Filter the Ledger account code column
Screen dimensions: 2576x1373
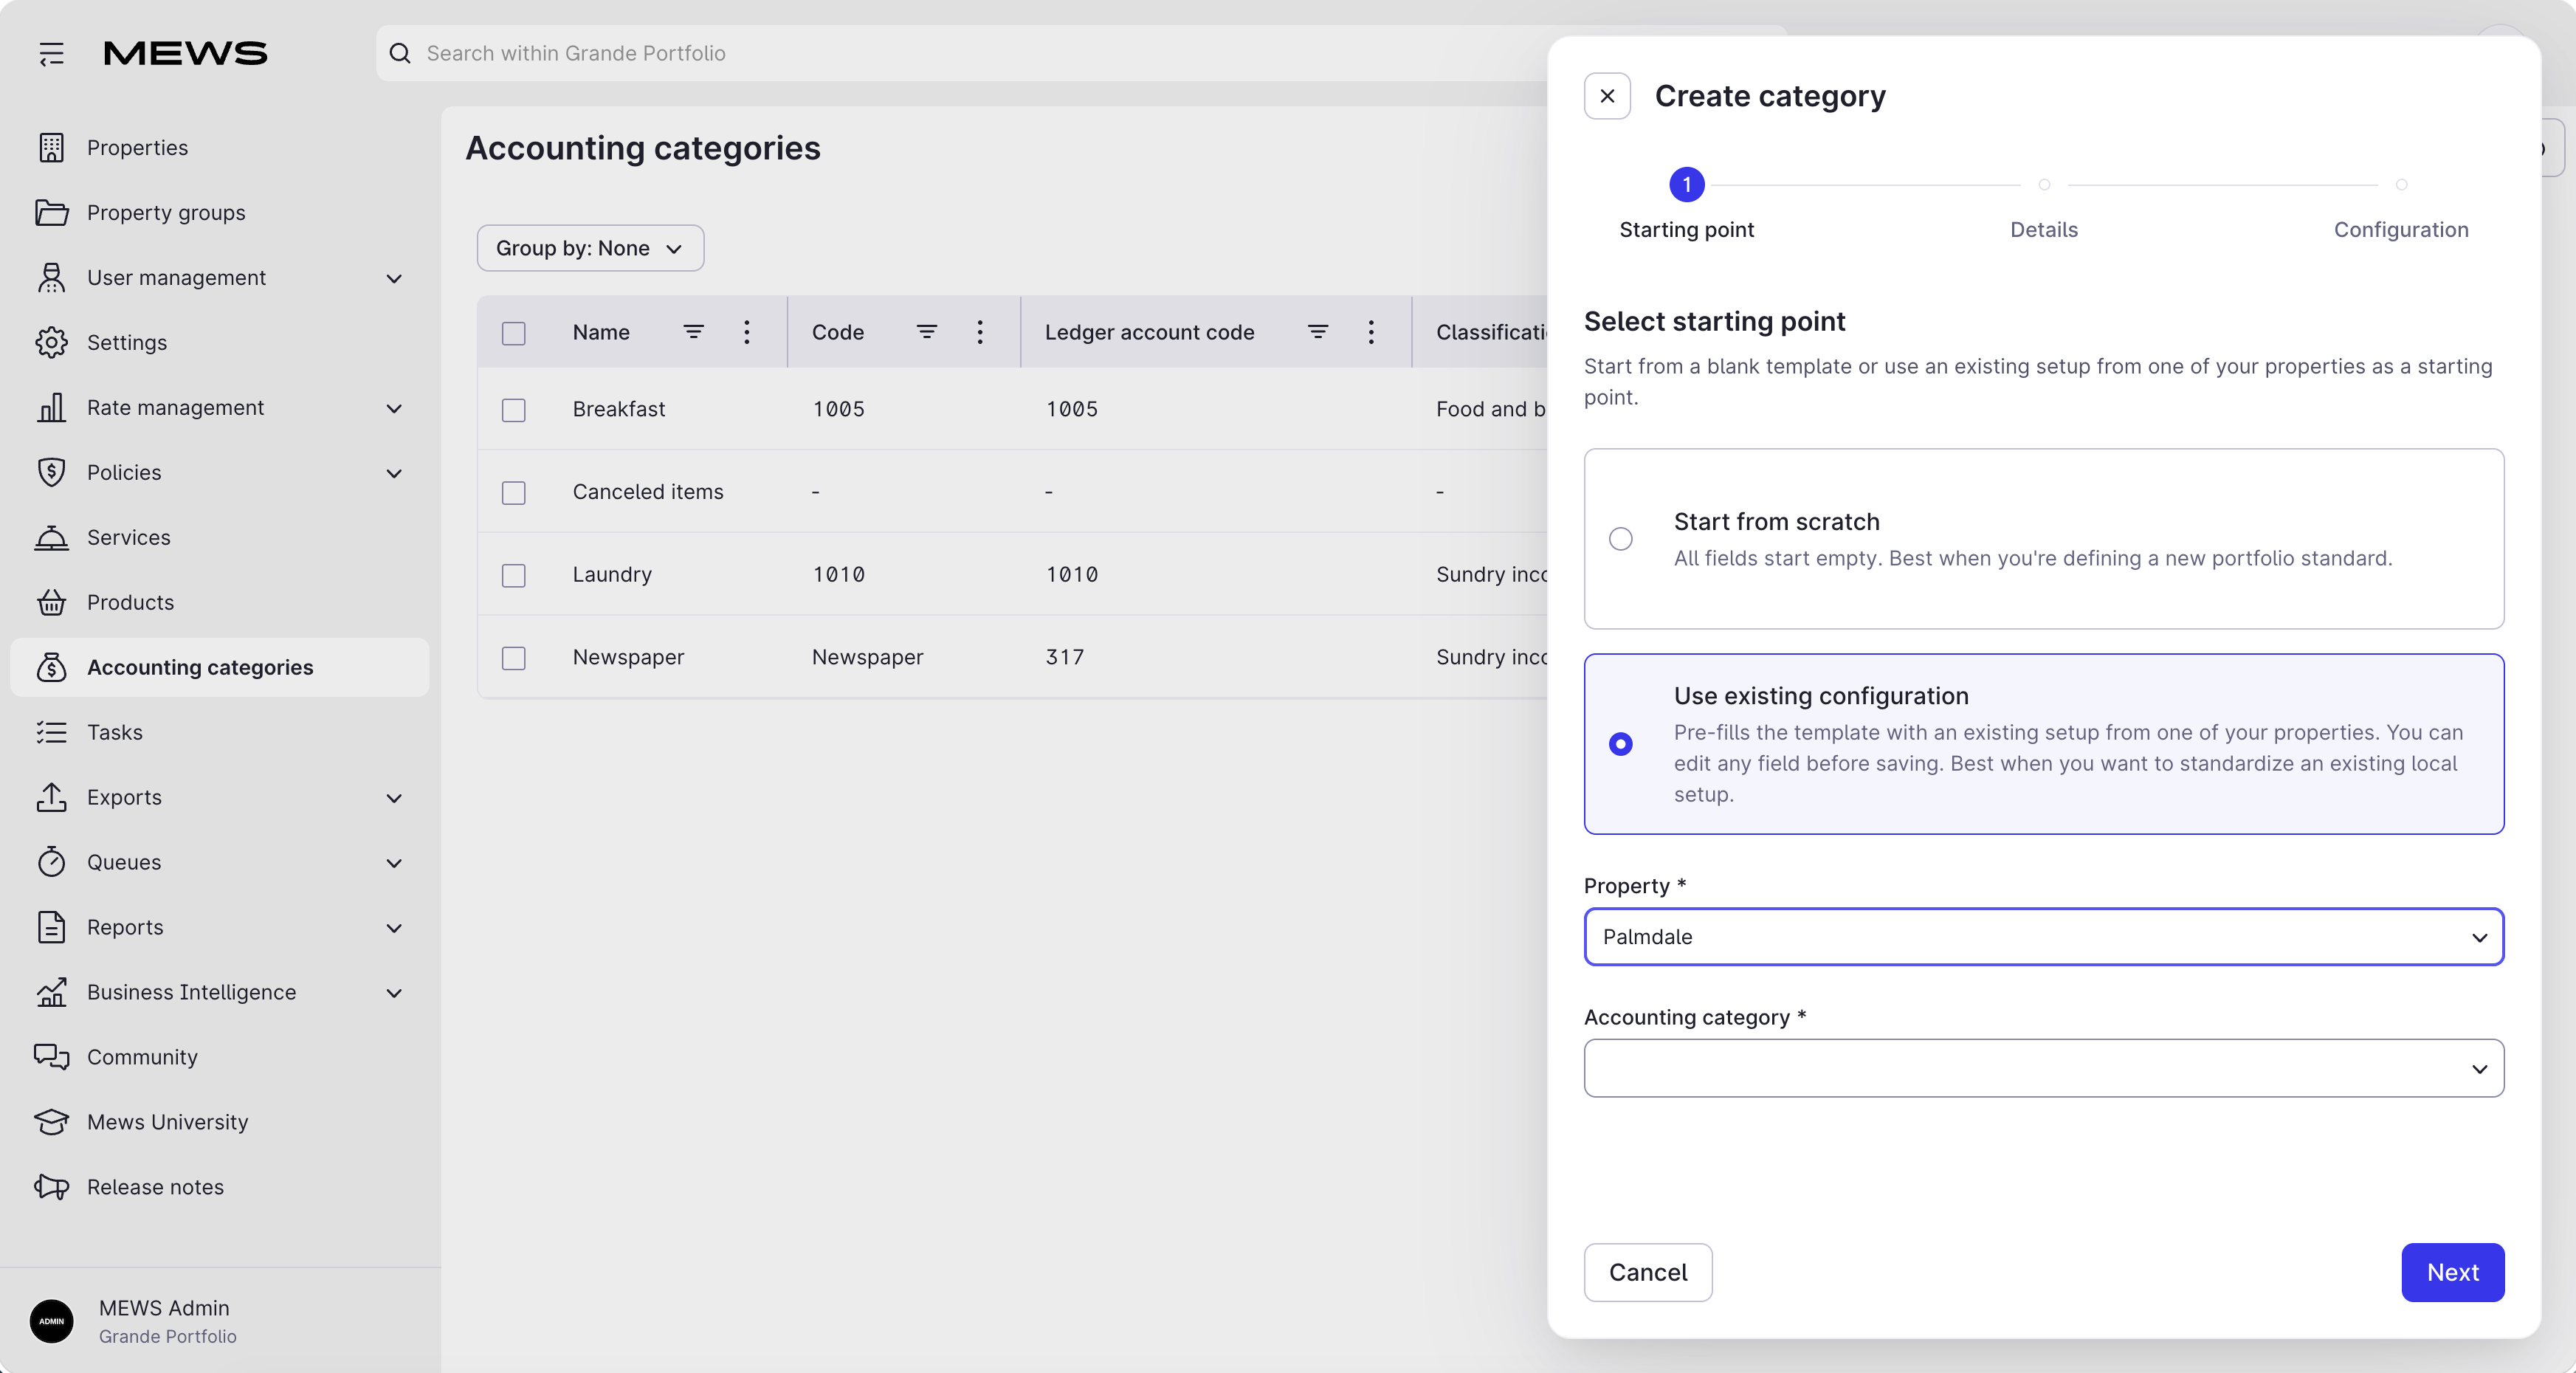pos(1318,332)
